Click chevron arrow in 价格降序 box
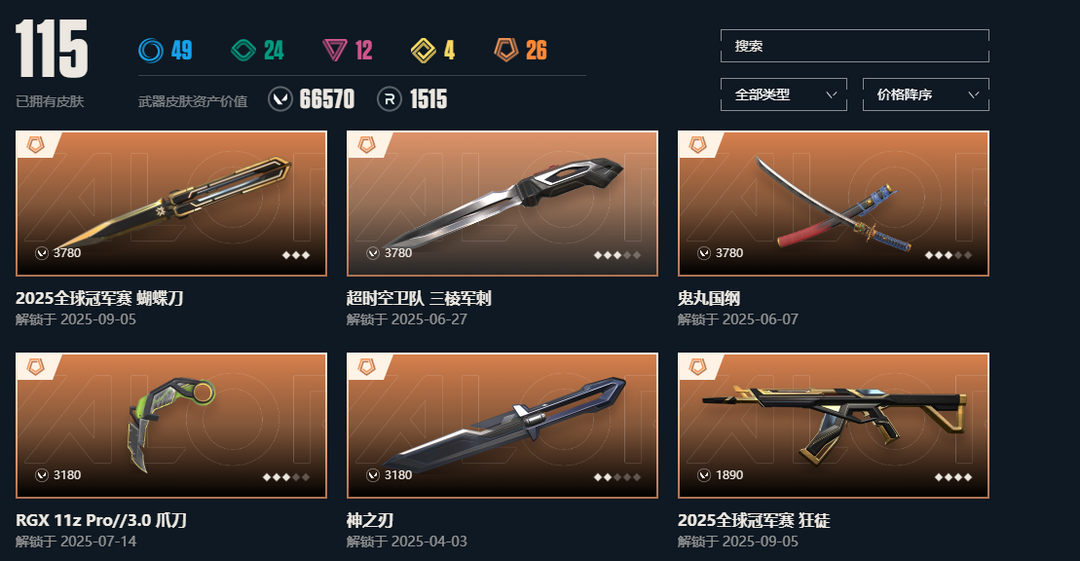 [973, 94]
